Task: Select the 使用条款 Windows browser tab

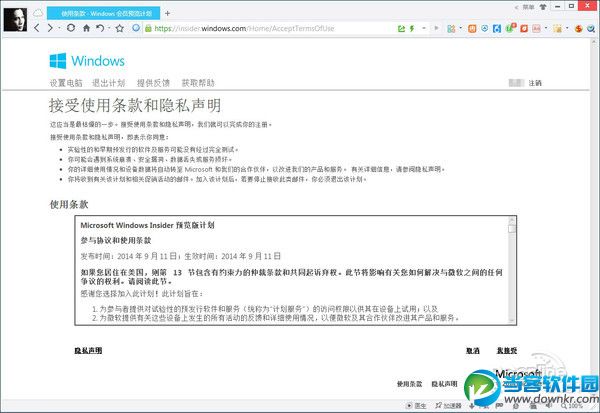Action: pos(103,13)
